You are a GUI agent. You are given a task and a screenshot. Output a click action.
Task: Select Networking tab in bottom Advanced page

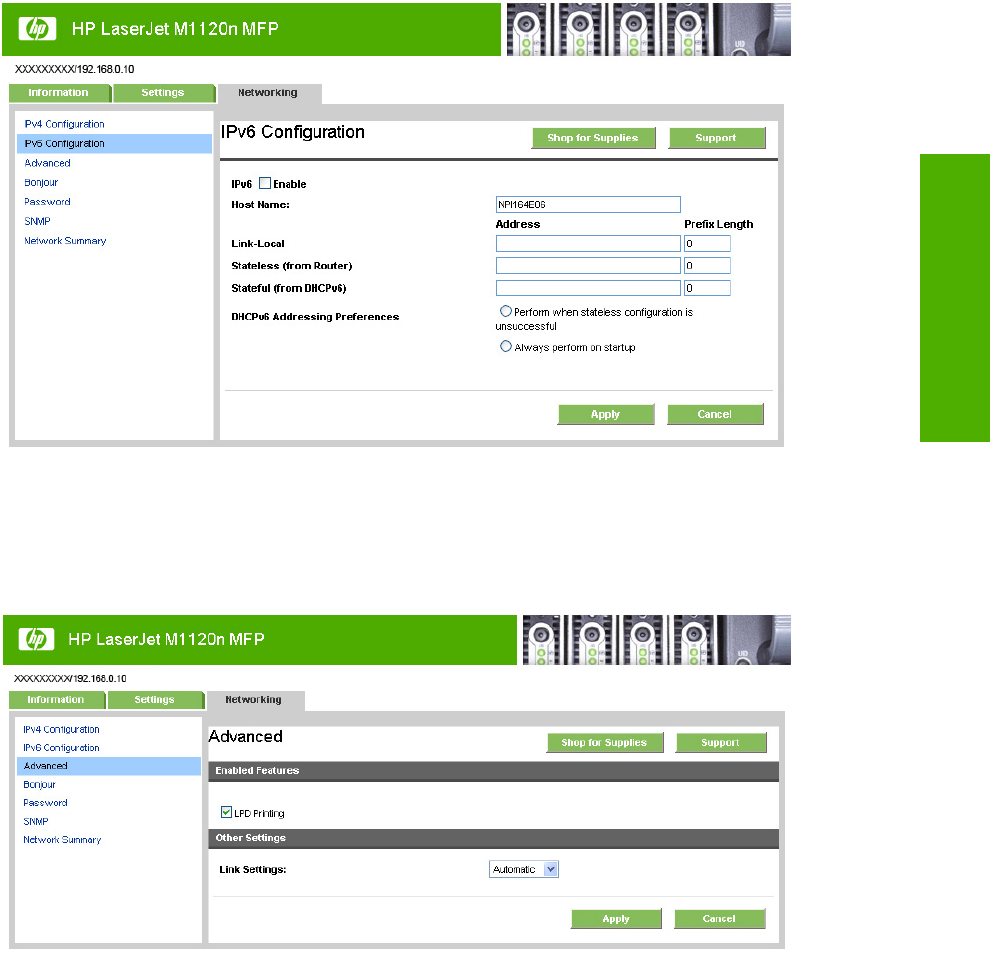255,700
